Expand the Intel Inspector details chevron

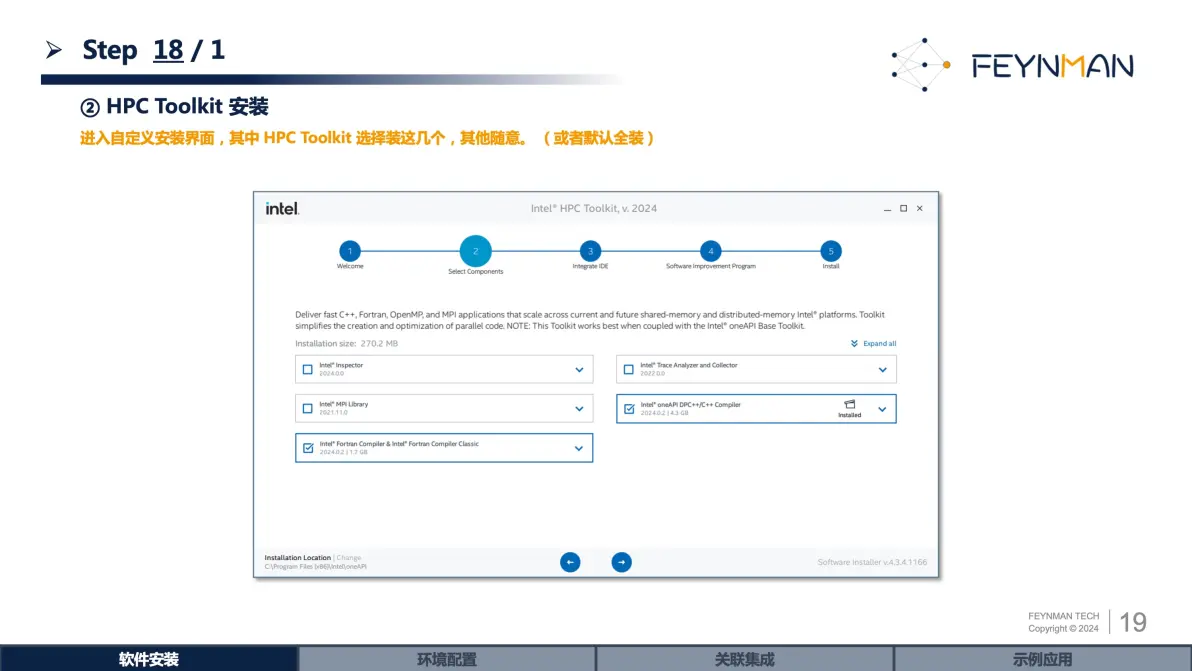pos(579,370)
